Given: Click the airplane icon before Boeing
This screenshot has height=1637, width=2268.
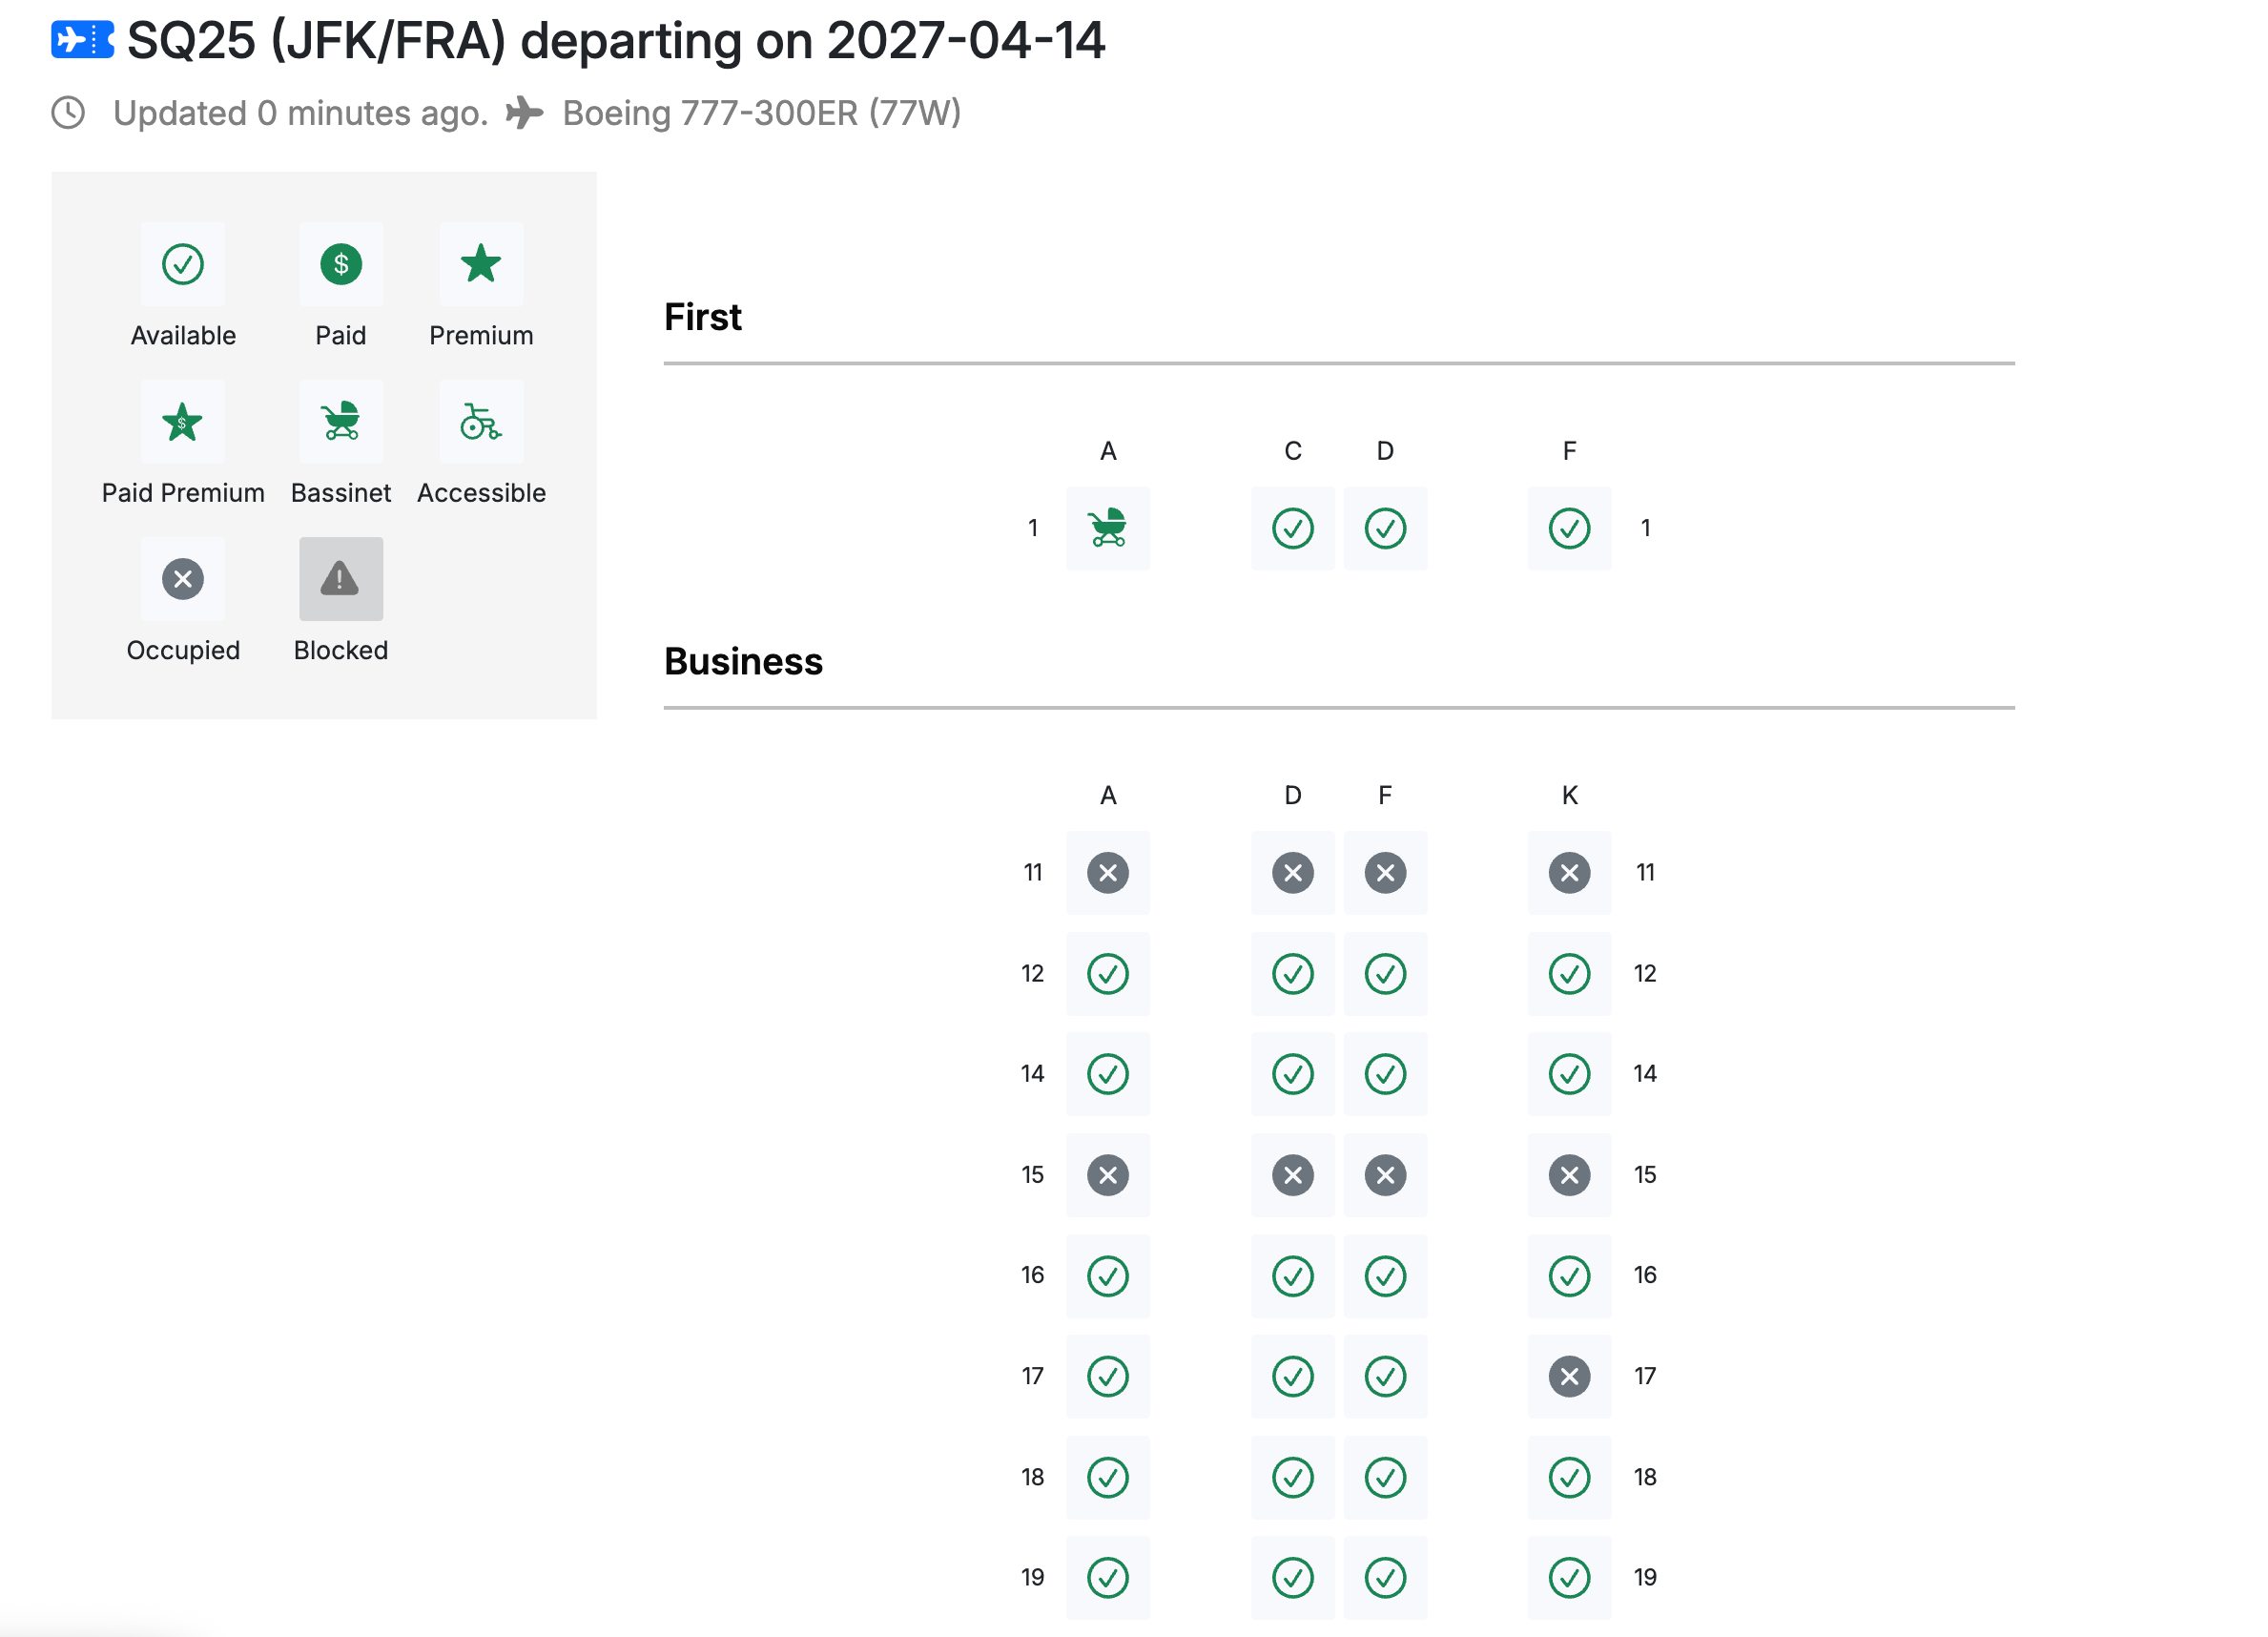Looking at the screenshot, I should (524, 113).
